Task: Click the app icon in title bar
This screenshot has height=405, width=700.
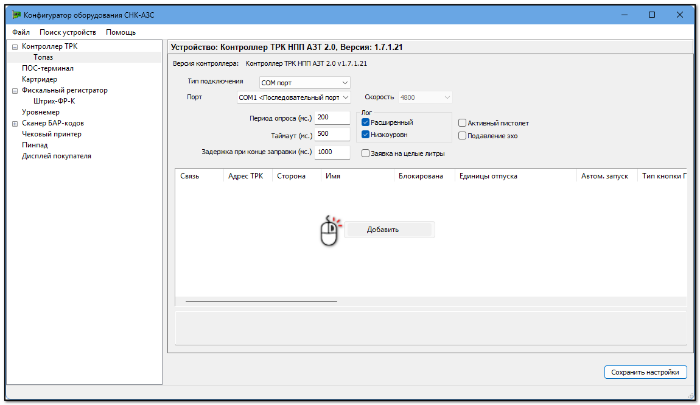Action: (17, 15)
